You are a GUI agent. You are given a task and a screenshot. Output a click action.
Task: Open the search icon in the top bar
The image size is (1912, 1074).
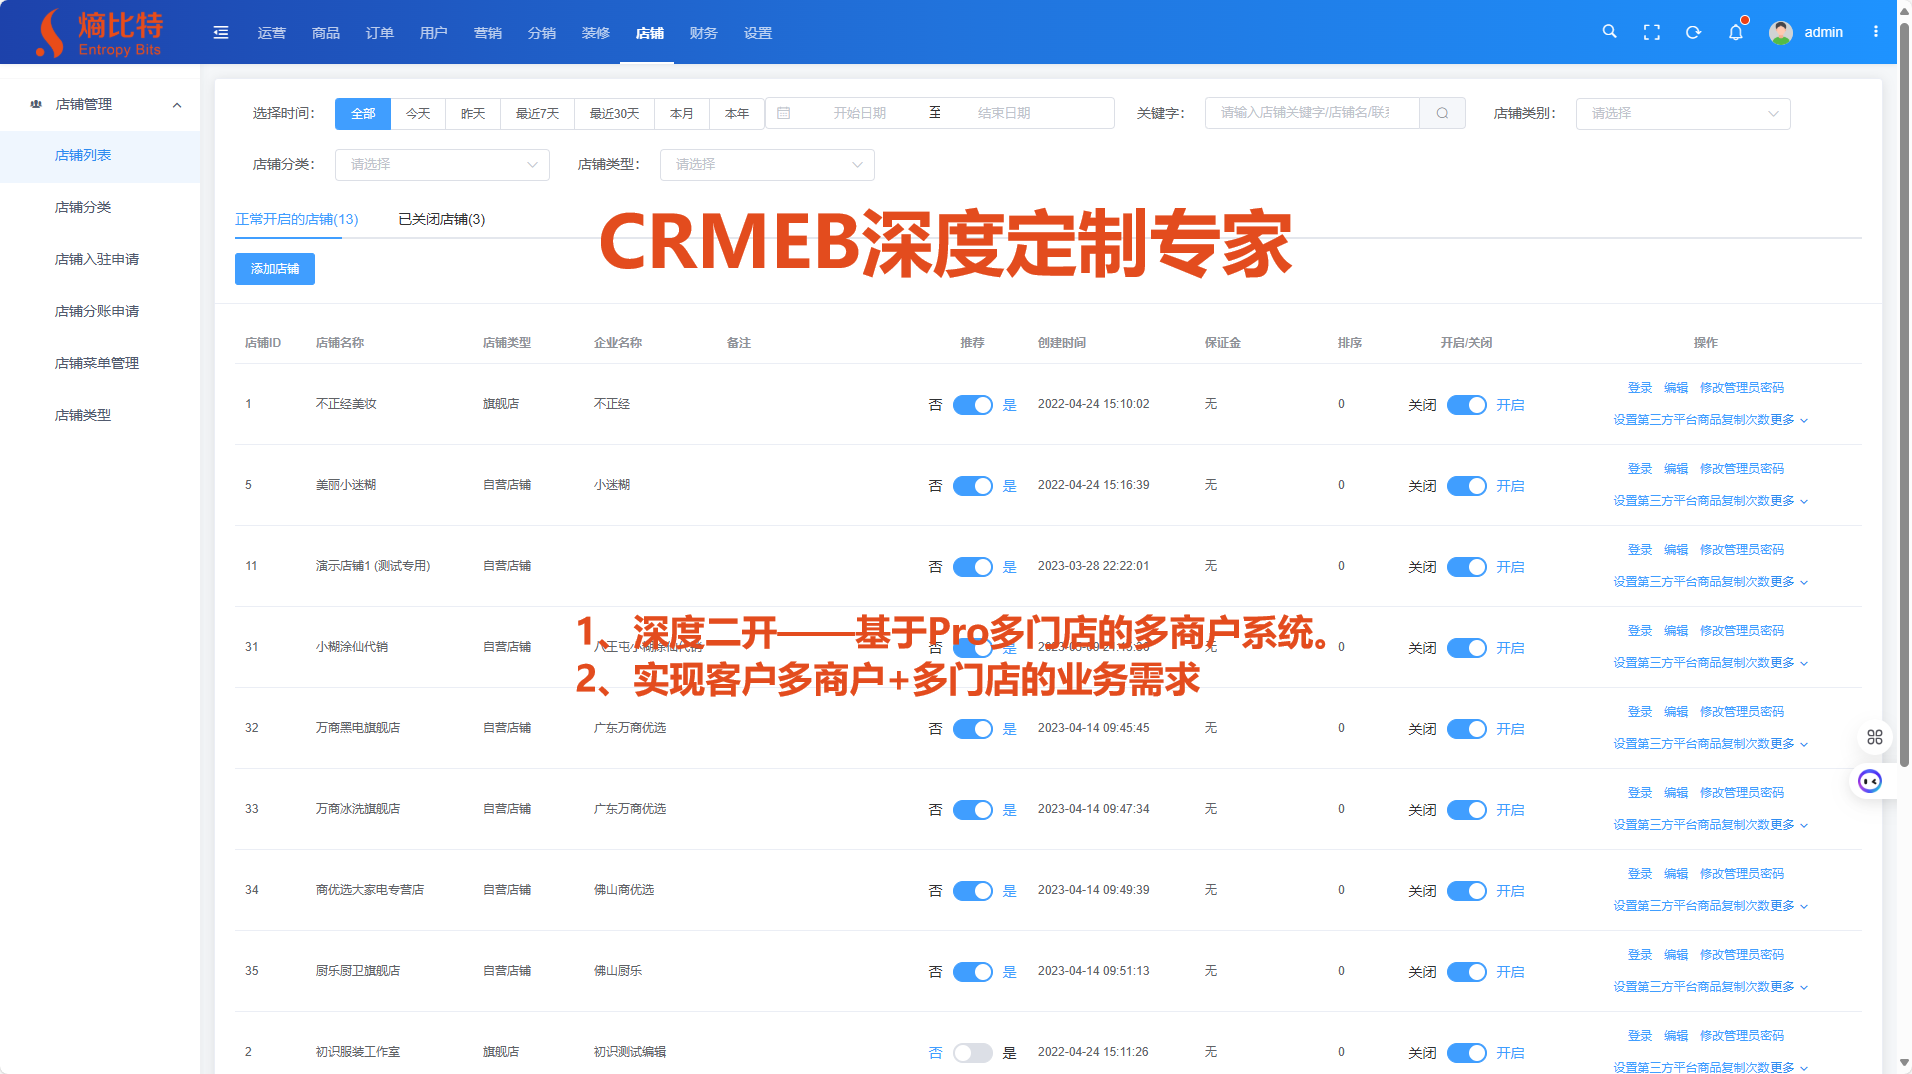pyautogui.click(x=1609, y=32)
